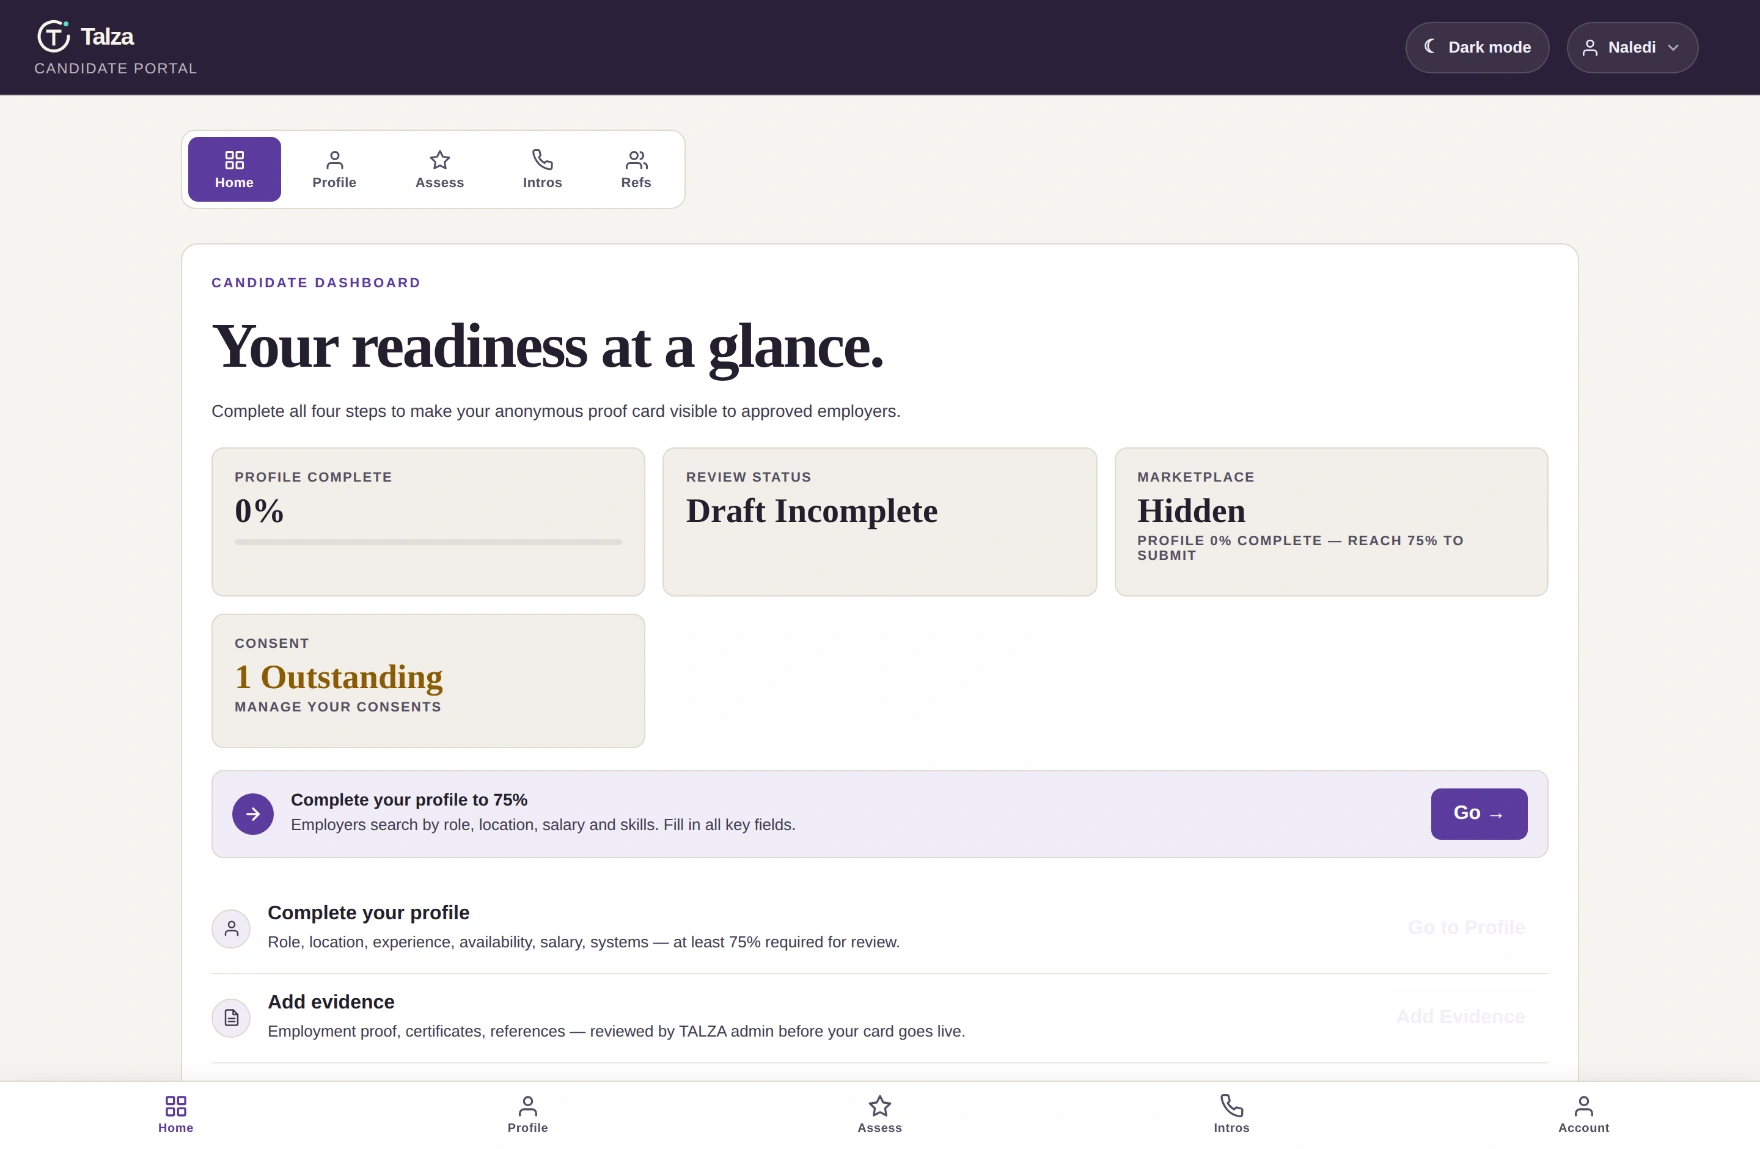Image resolution: width=1760 pixels, height=1149 pixels.
Task: Open the Naledi user menu
Action: (x=1632, y=47)
